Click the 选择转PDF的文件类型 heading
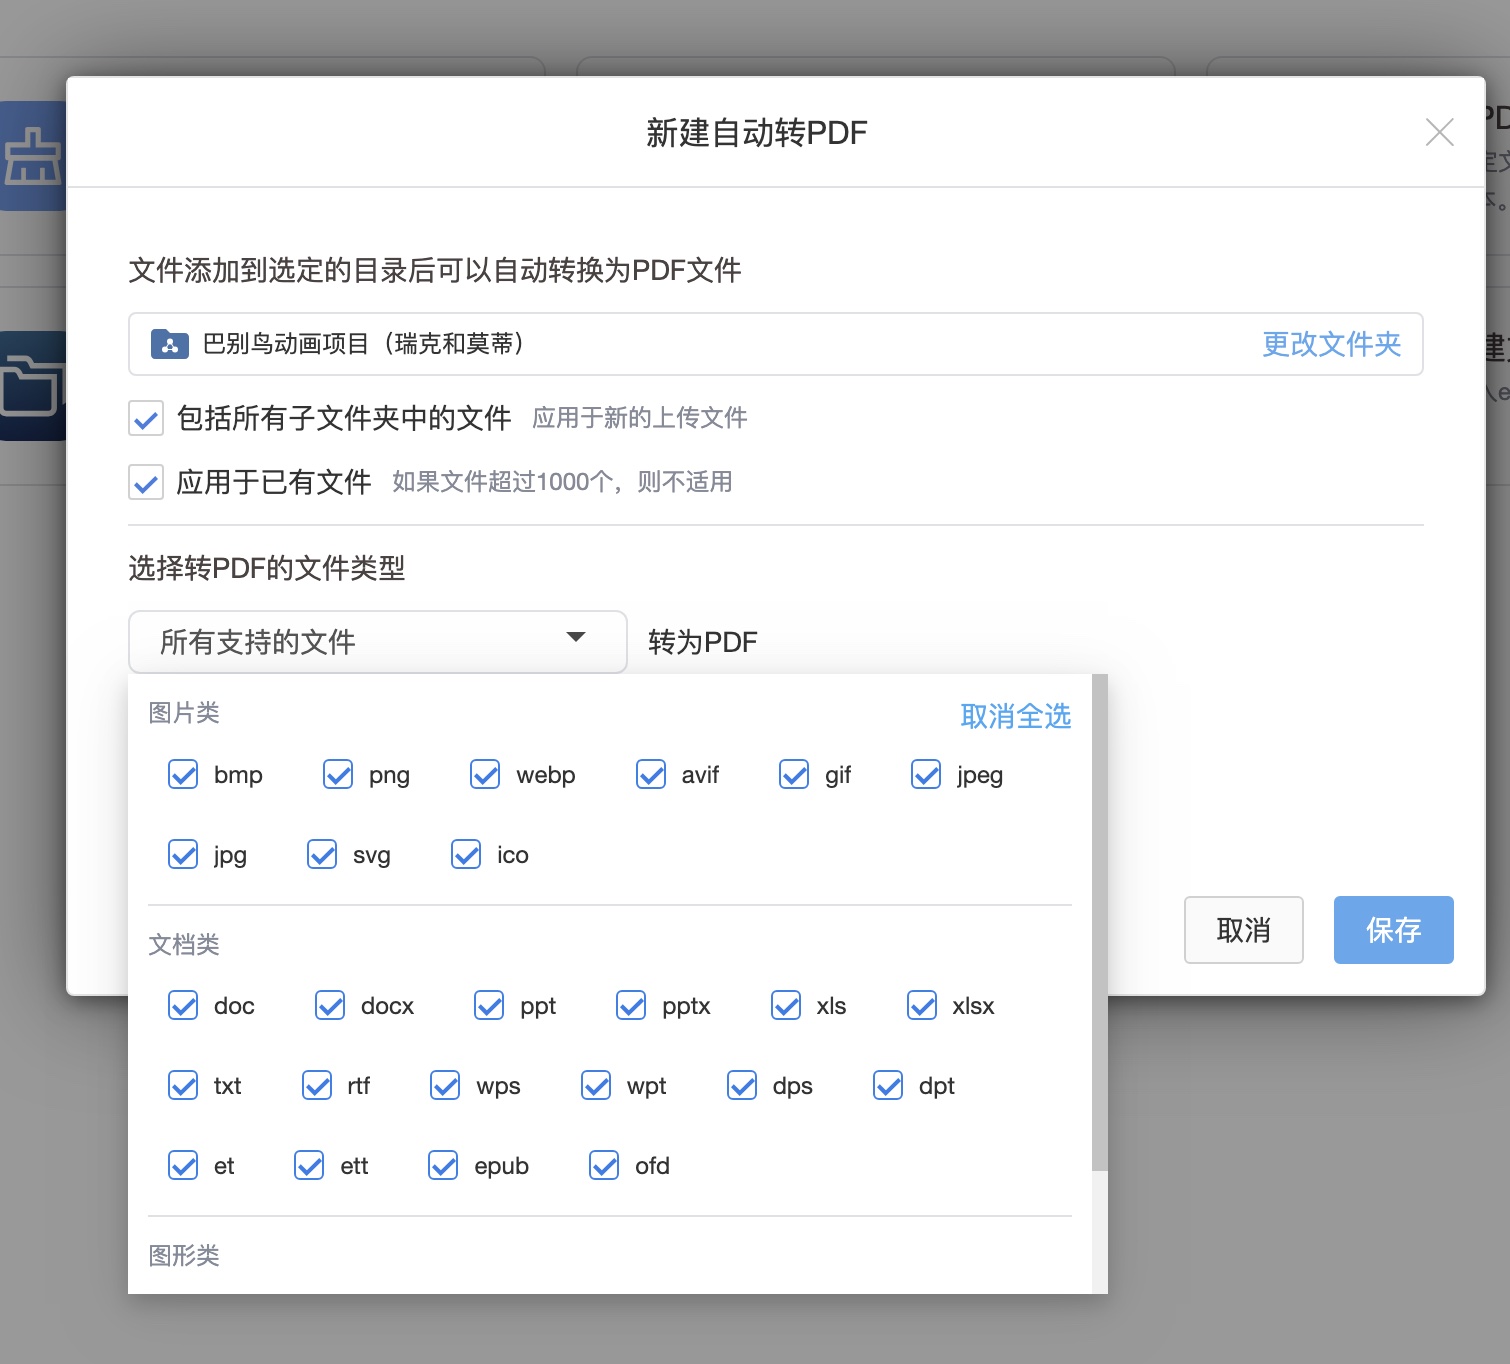 pyautogui.click(x=267, y=568)
